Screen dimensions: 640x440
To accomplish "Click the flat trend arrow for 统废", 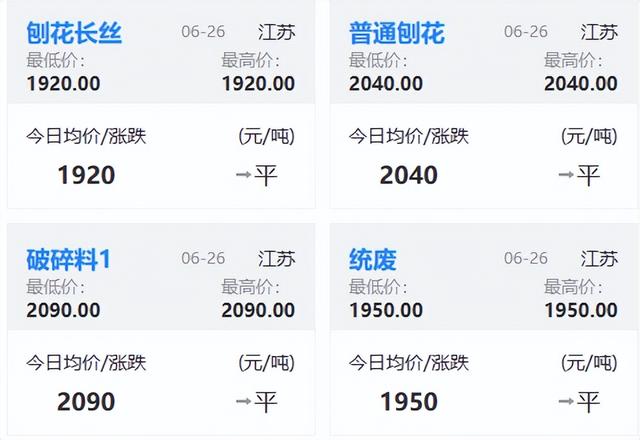I will tap(566, 402).
